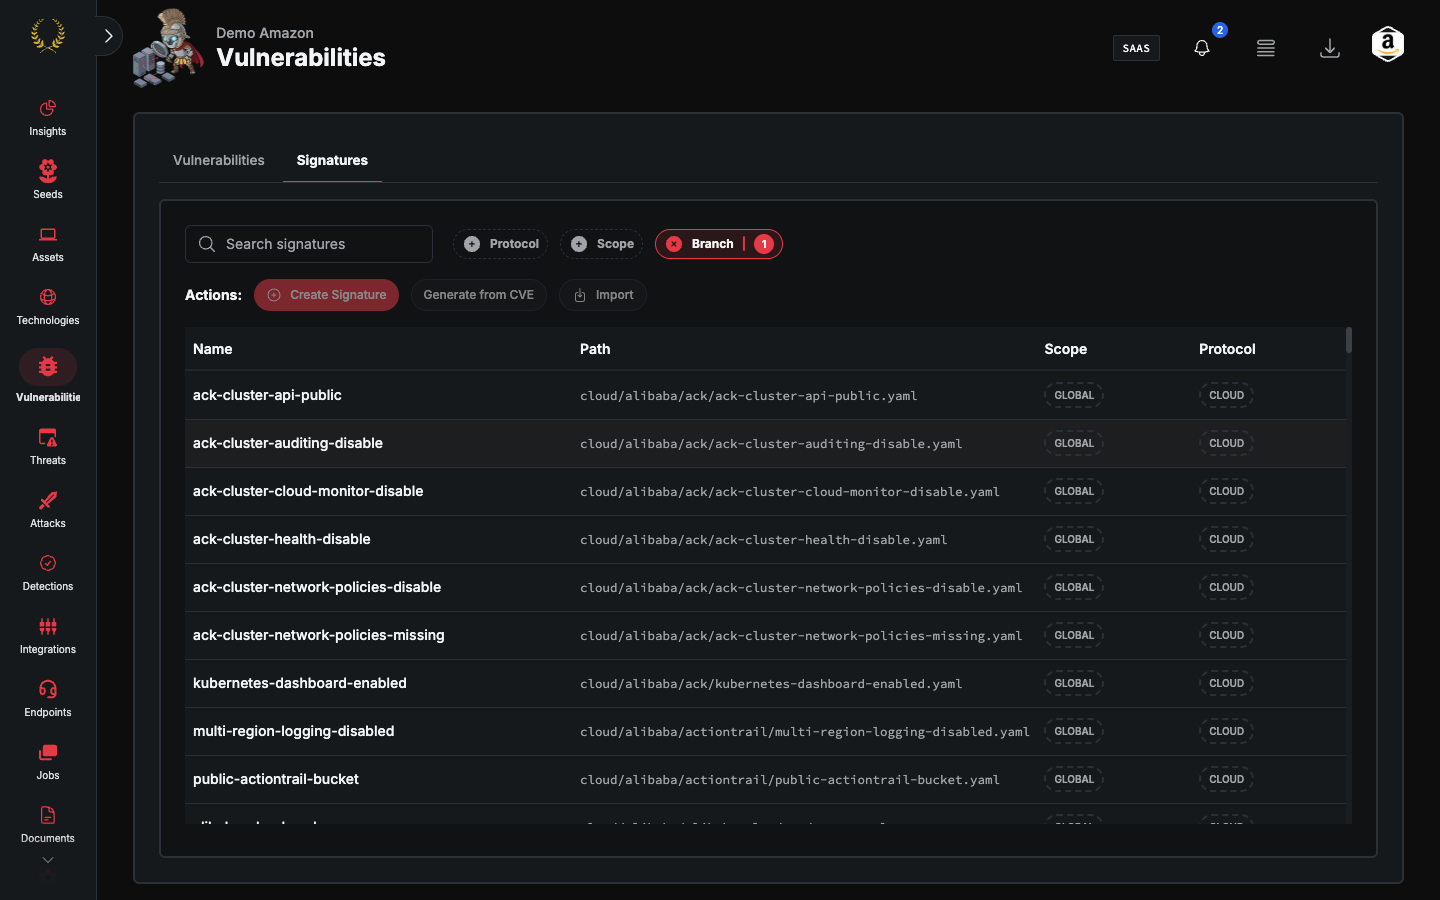Click CLOUD badge in ack-cluster-health-disable row

(x=1226, y=539)
